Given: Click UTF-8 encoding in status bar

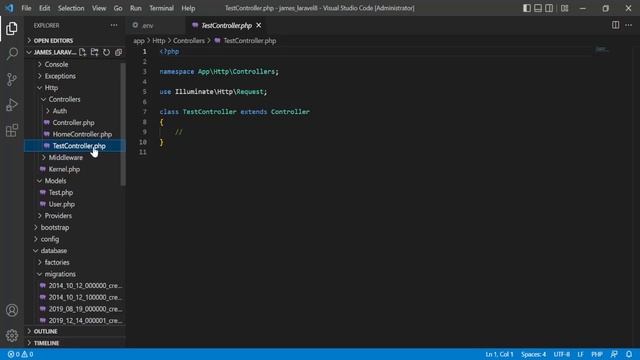Looking at the screenshot, I should (x=562, y=354).
